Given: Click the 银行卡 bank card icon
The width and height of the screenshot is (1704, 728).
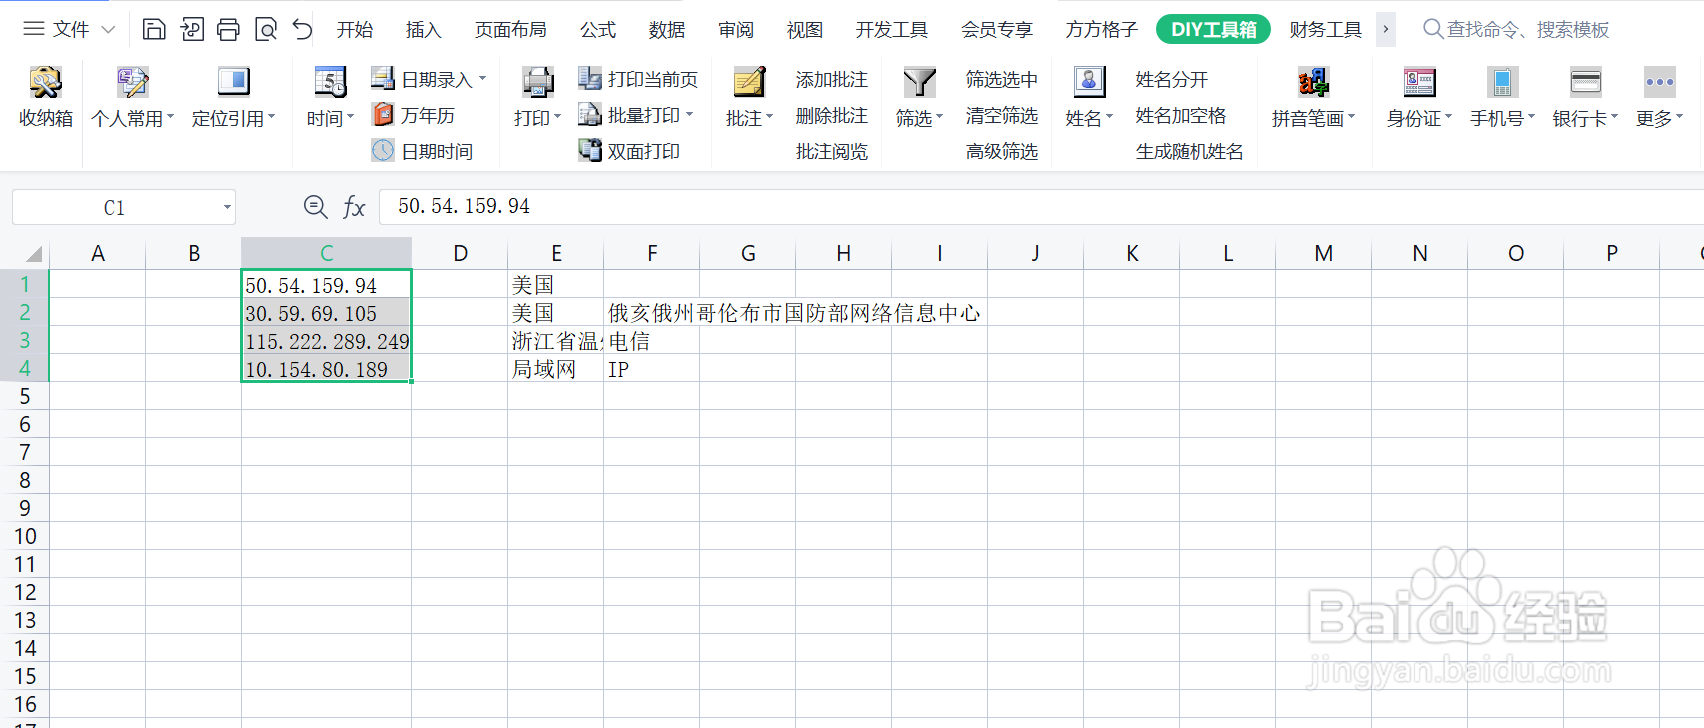Looking at the screenshot, I should point(1585,82).
